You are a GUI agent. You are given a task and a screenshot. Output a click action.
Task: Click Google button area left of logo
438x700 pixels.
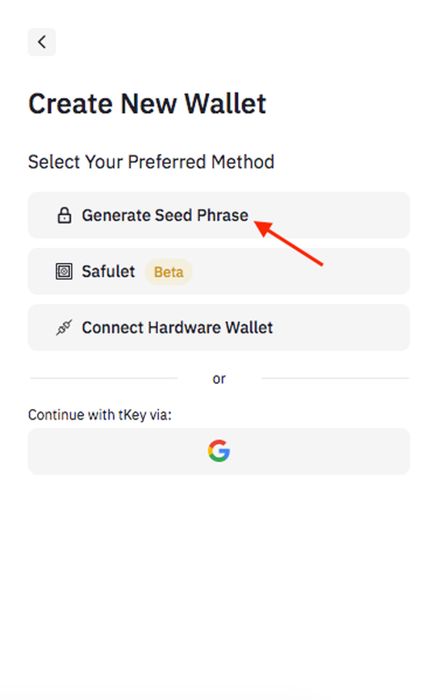117,451
